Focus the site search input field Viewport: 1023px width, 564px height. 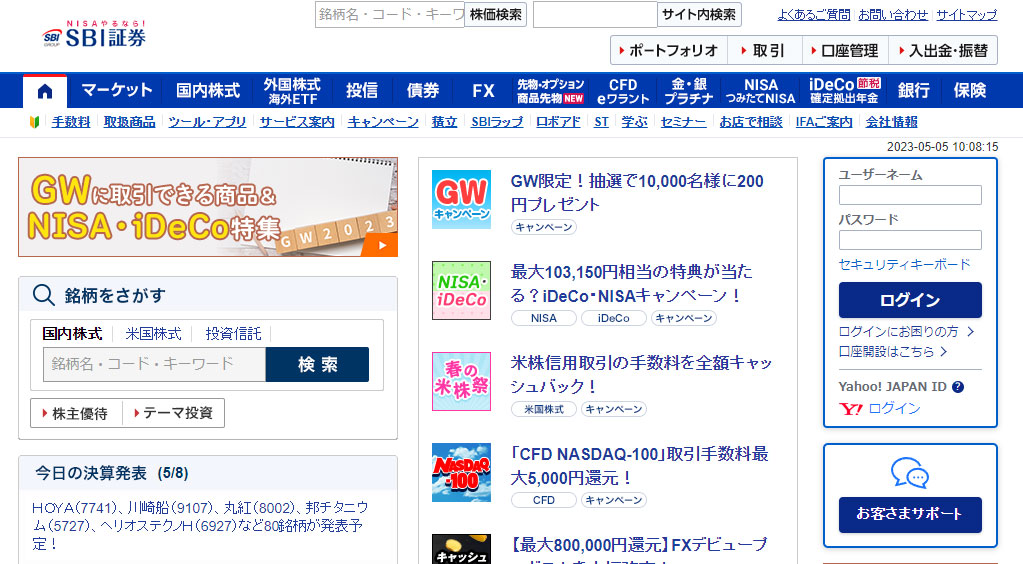click(595, 14)
